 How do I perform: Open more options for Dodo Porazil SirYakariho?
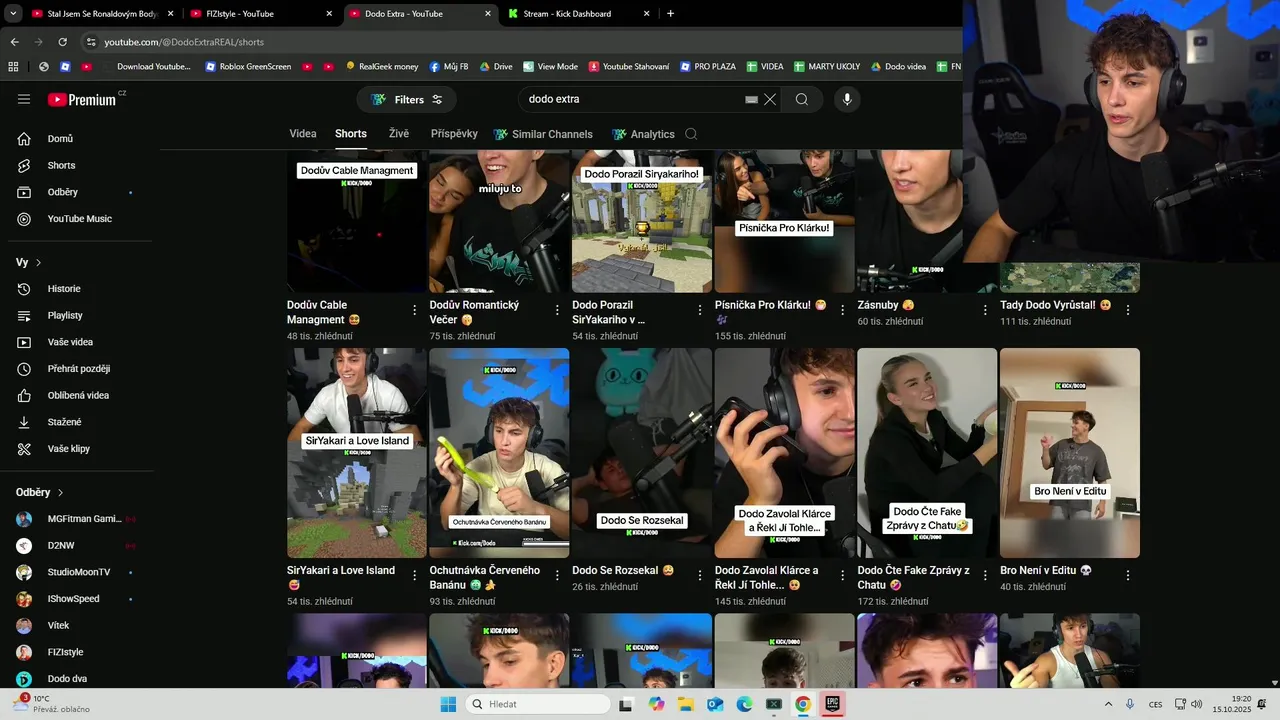point(700,310)
